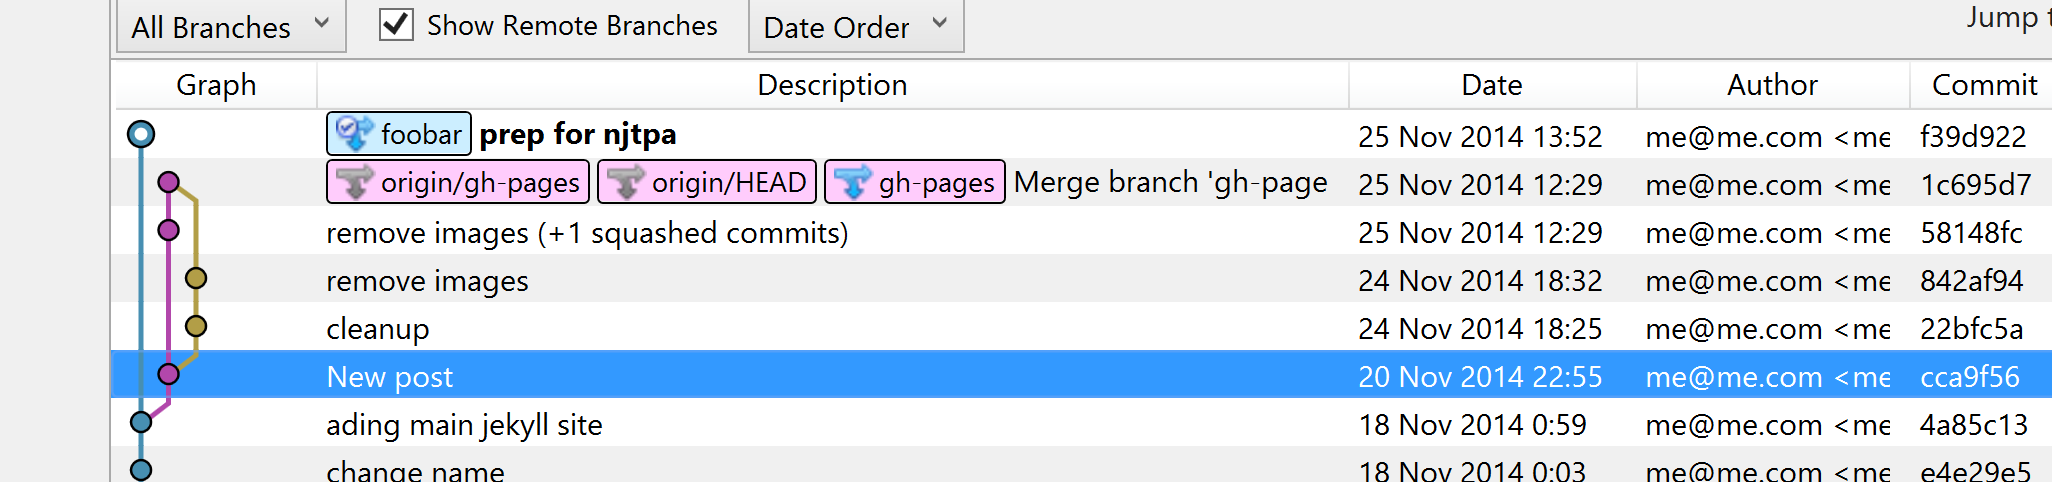The height and width of the screenshot is (482, 2052).
Task: Click the graph node for 'cleanup' commit
Action: (x=196, y=326)
